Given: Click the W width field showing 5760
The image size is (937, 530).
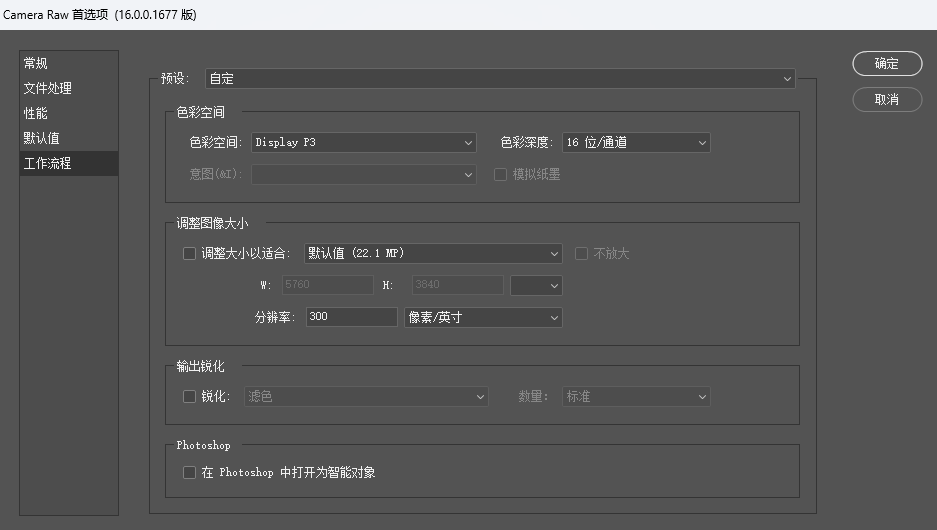Looking at the screenshot, I should pyautogui.click(x=327, y=285).
